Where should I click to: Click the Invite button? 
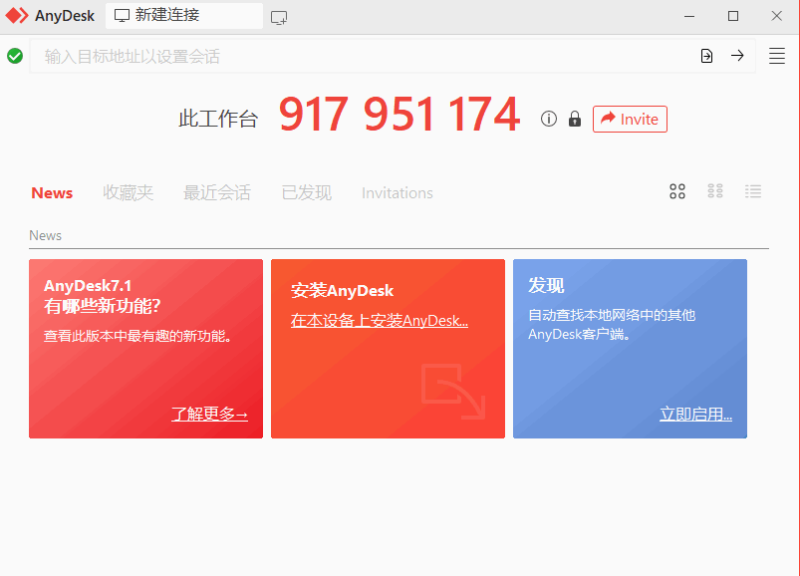click(630, 119)
